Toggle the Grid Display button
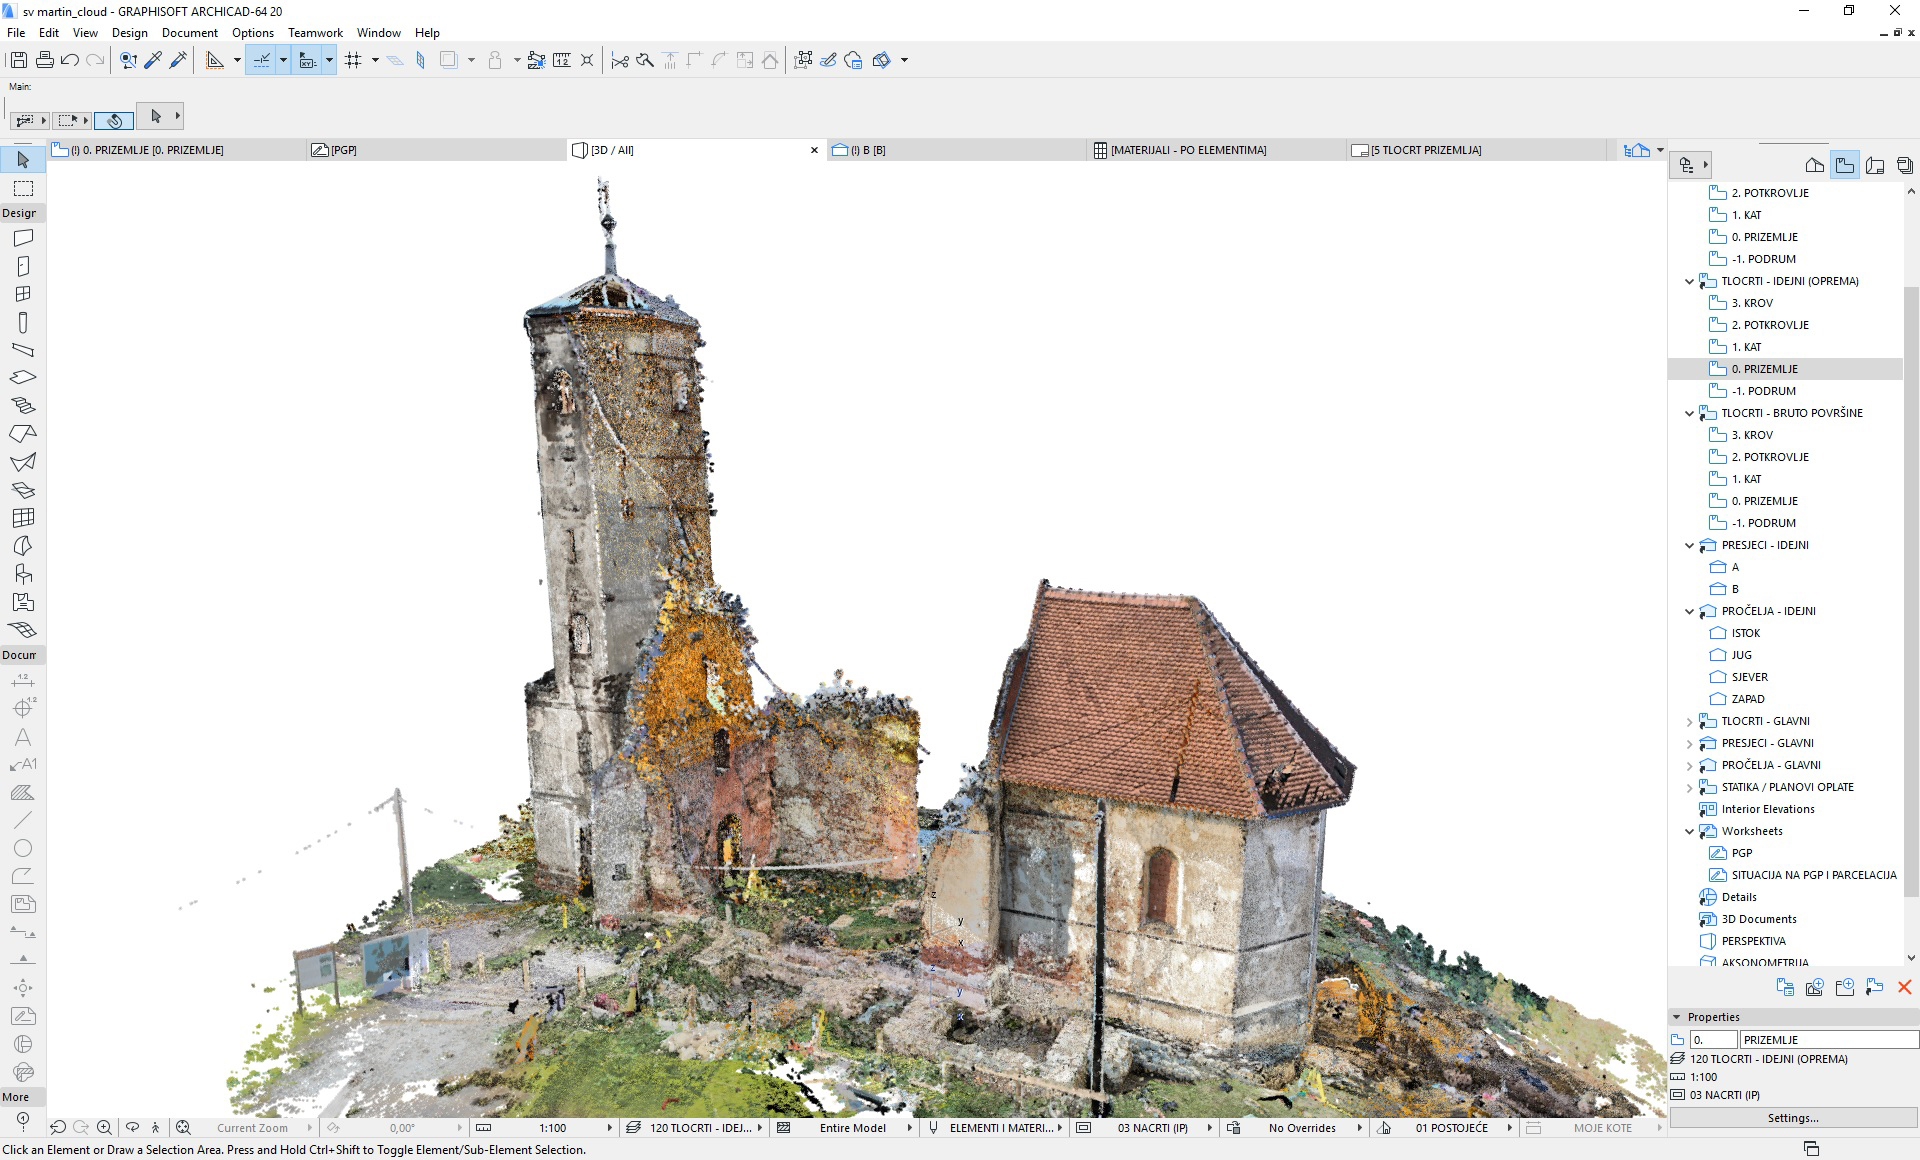 tap(353, 60)
